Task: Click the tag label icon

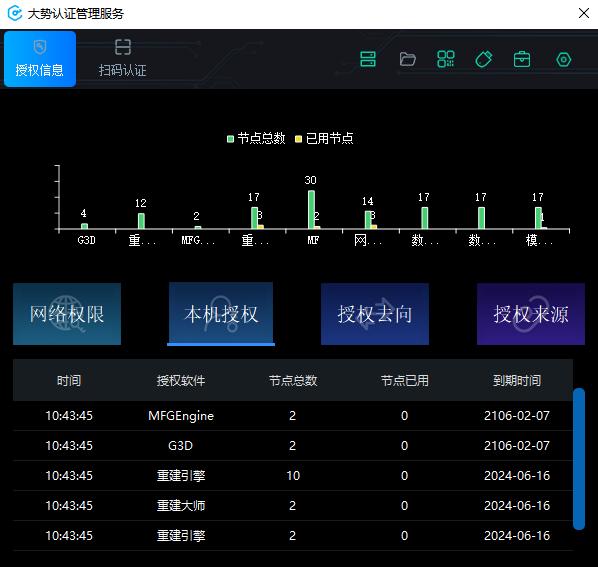Action: click(x=484, y=59)
